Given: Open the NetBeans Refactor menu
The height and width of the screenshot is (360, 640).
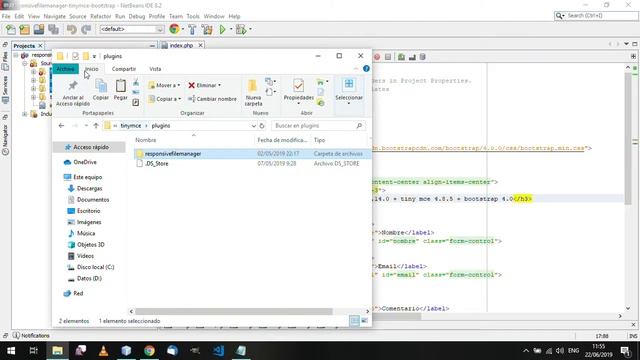Looking at the screenshot, I should 100,16.
